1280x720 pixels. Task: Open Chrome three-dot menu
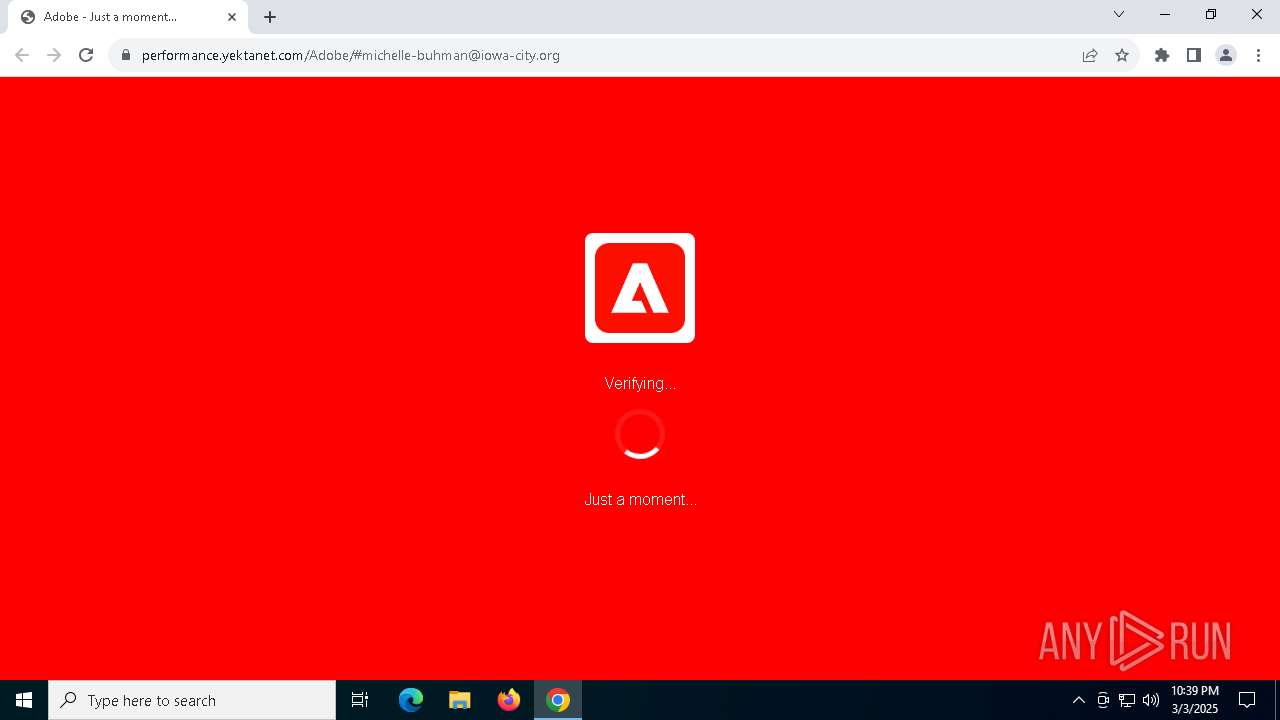coord(1258,55)
